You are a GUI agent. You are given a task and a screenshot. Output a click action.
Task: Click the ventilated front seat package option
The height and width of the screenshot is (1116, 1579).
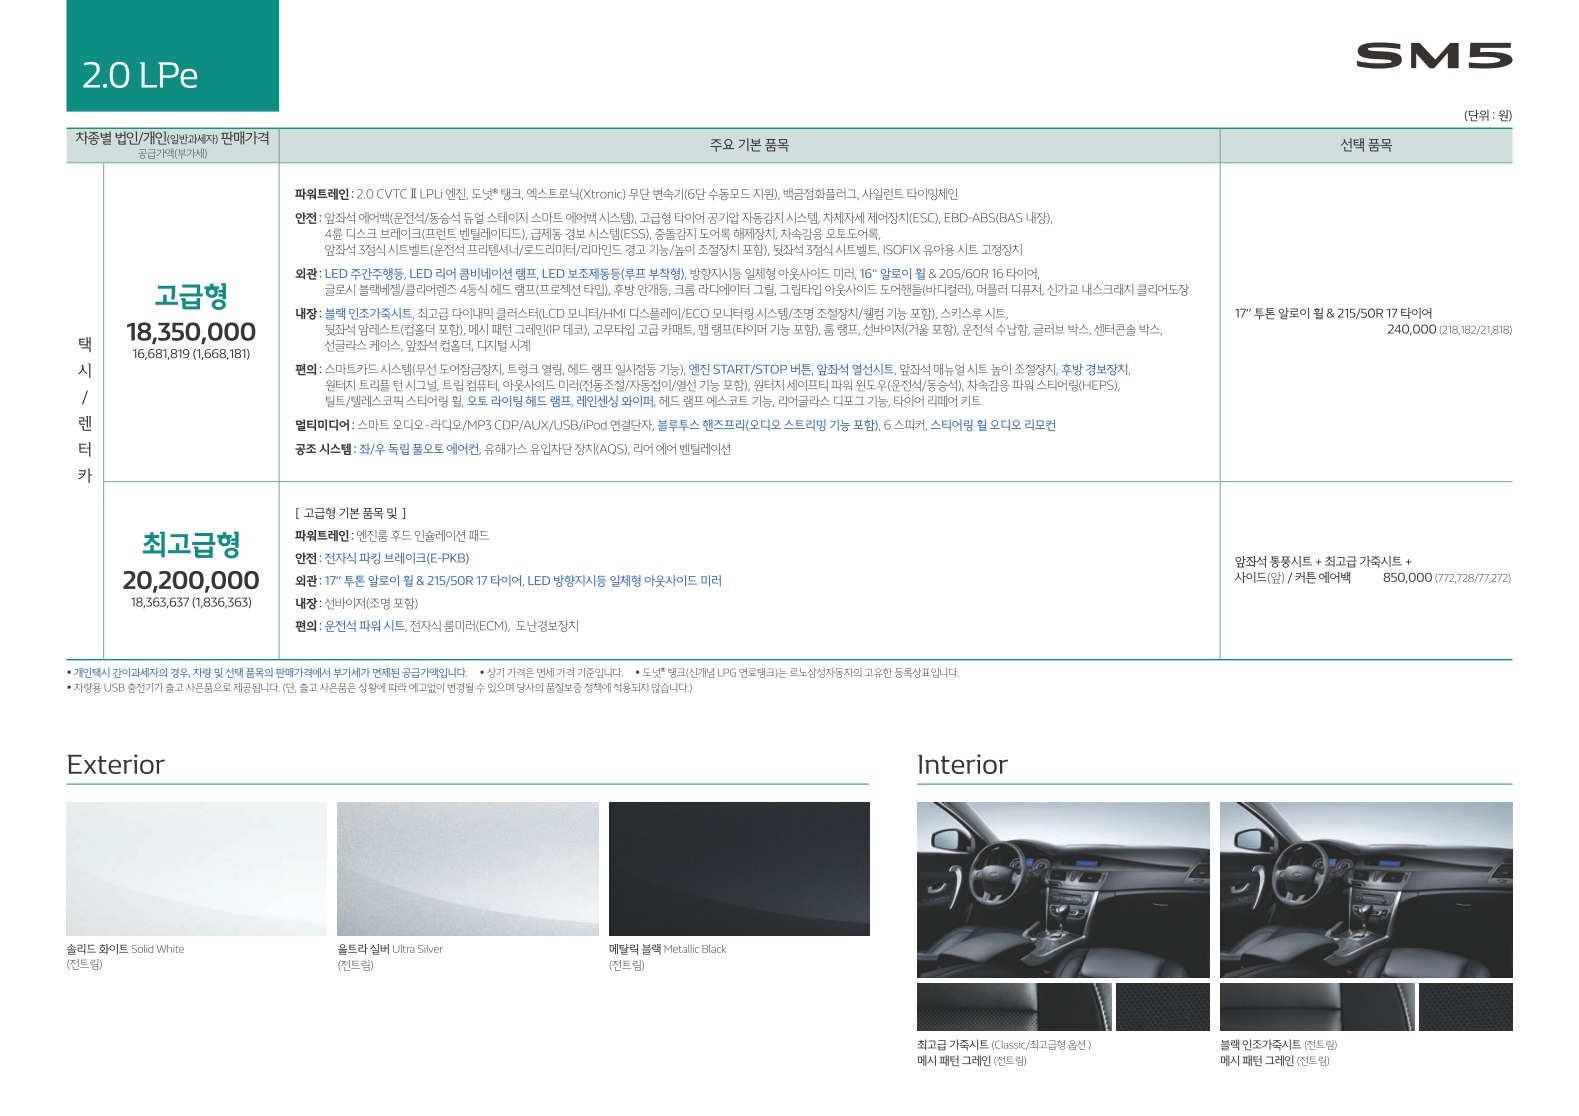coord(1322,563)
